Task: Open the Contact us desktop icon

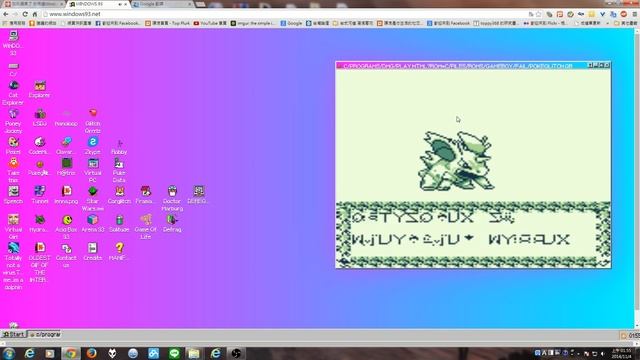Action: [x=66, y=255]
